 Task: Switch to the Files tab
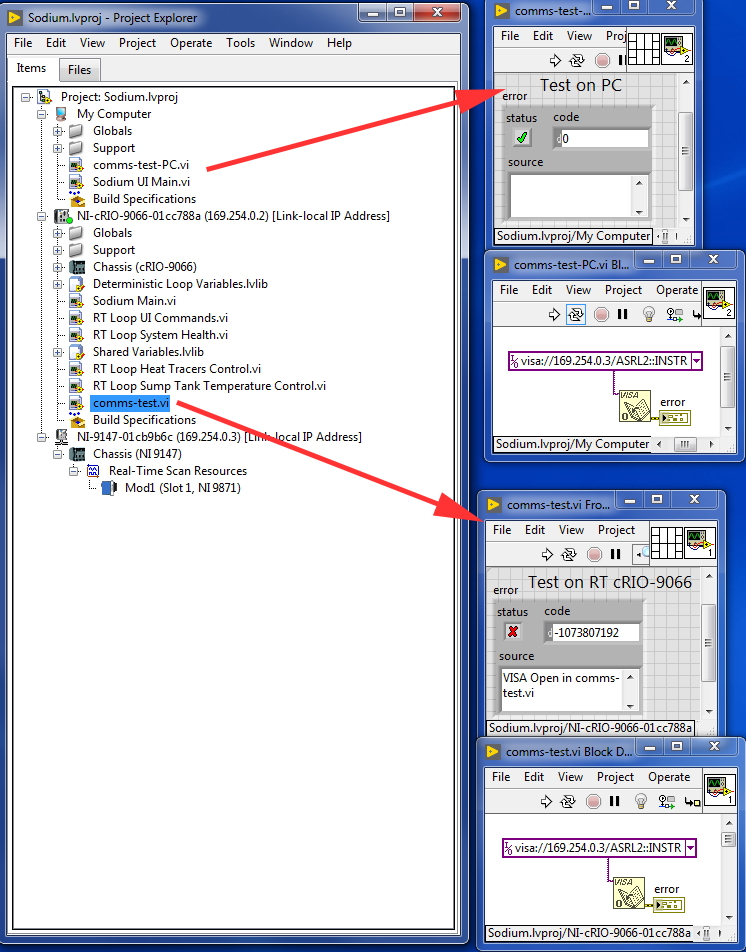coord(80,70)
